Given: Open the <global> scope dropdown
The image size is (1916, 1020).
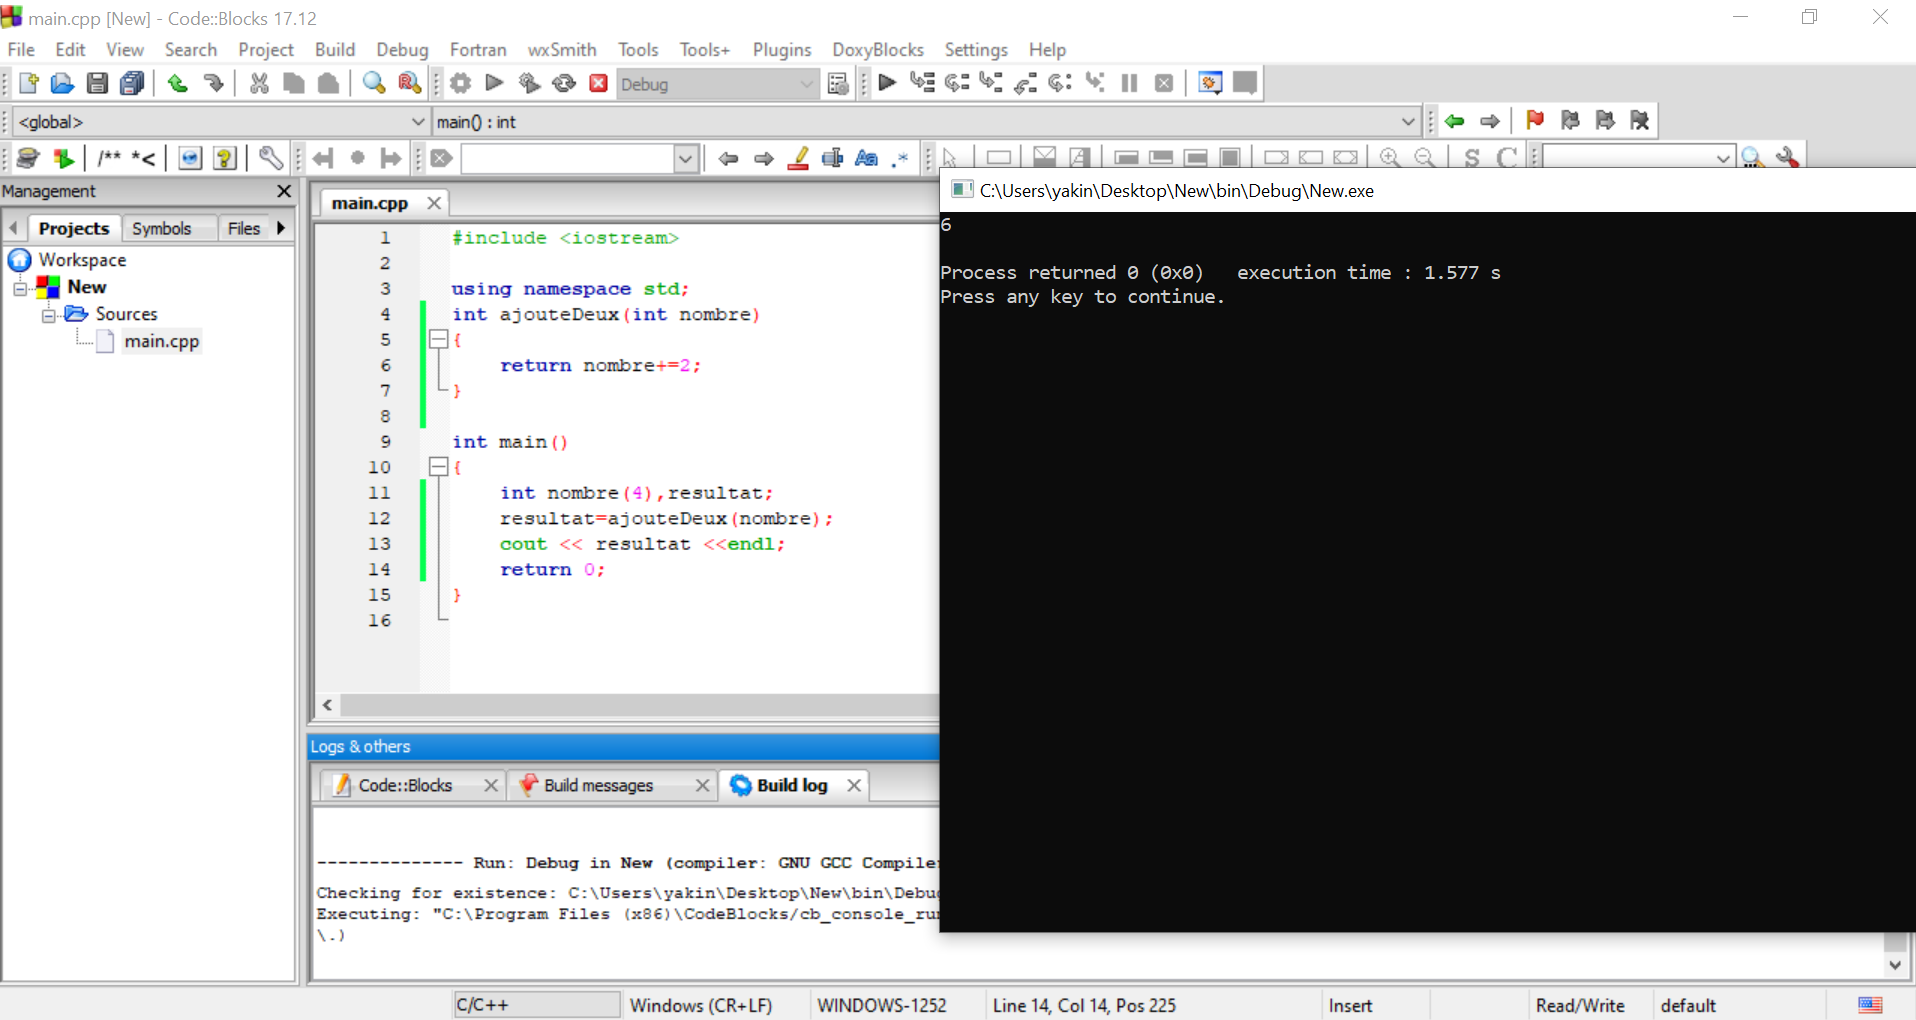Looking at the screenshot, I should tap(418, 121).
